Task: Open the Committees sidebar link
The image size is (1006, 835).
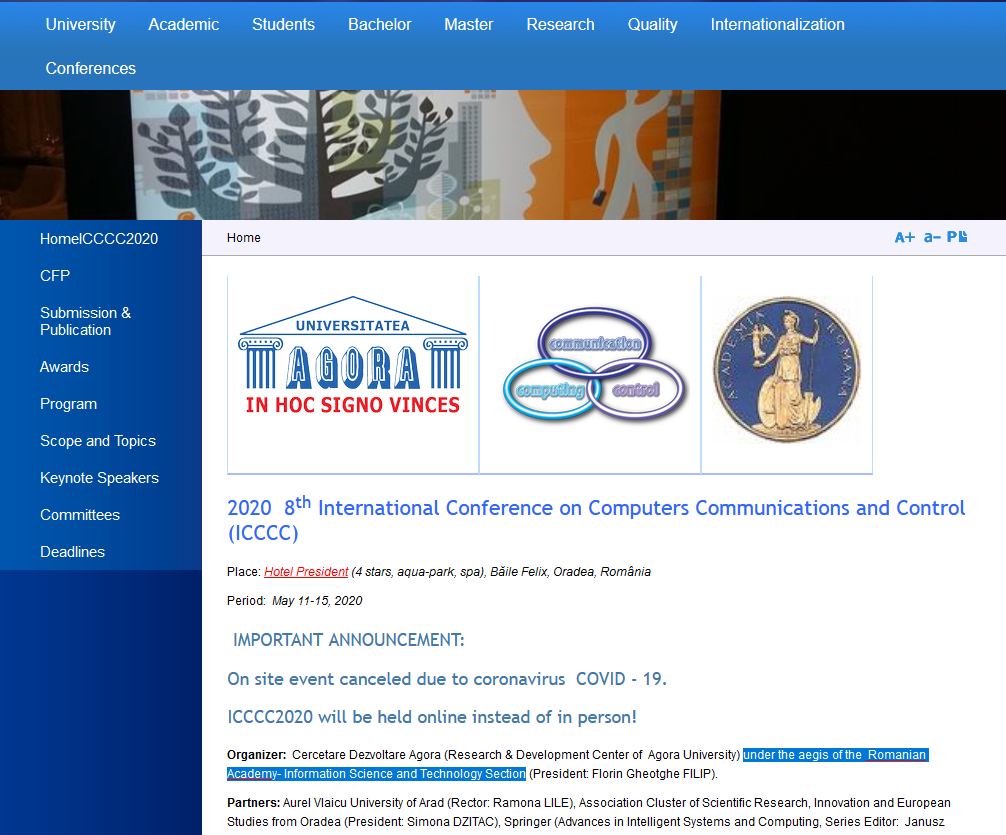Action: point(80,515)
